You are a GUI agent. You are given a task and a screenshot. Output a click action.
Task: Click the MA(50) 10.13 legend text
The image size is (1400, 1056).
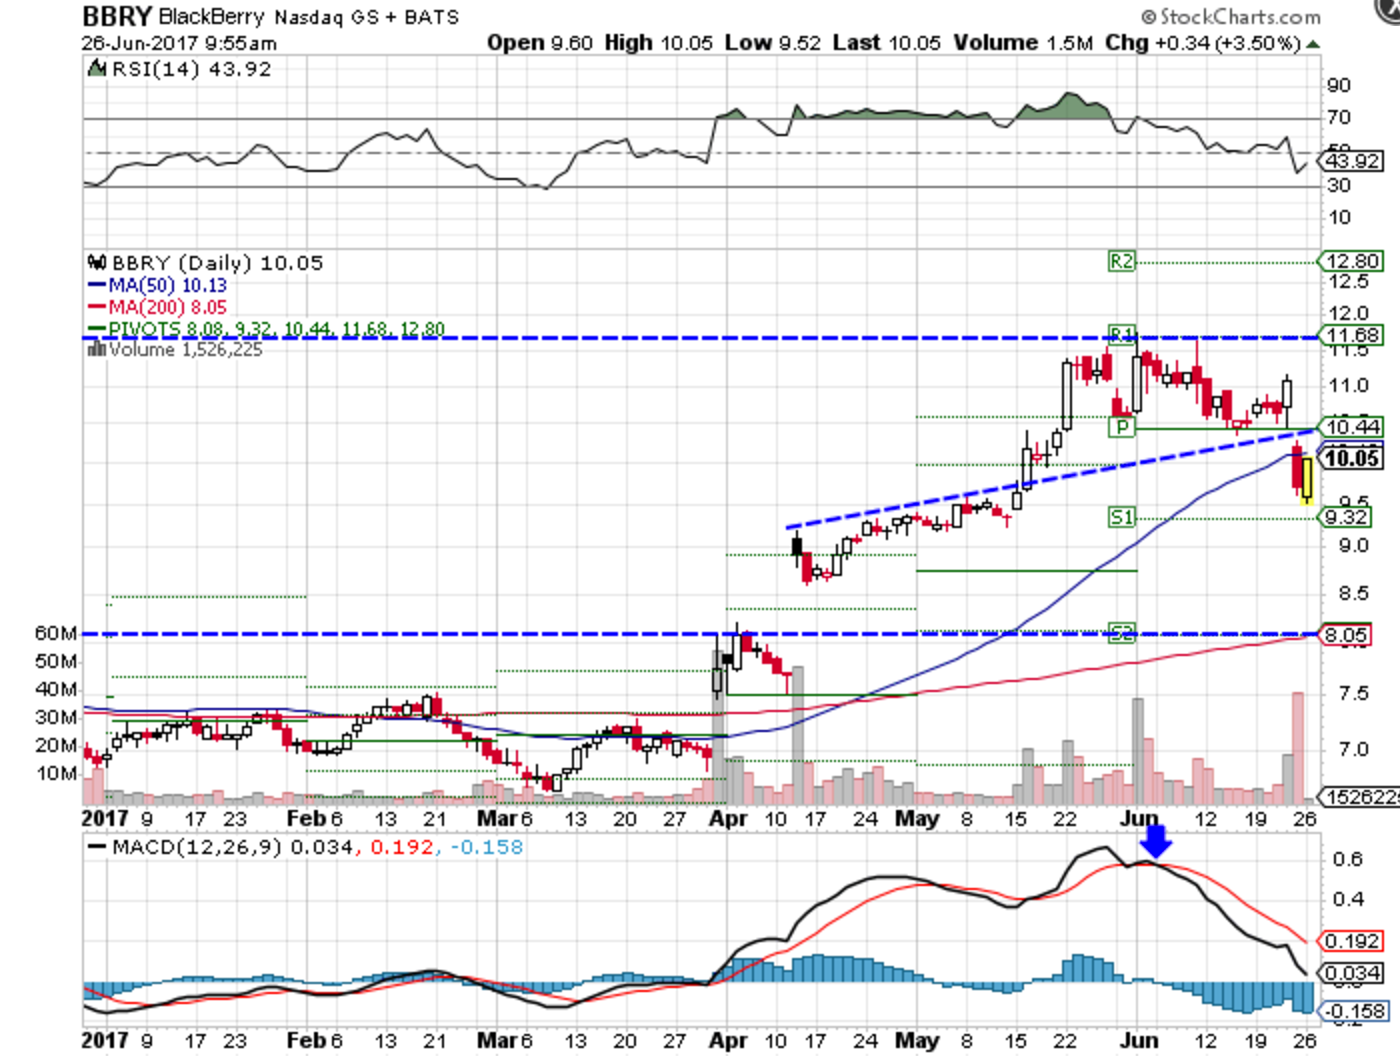pyautogui.click(x=167, y=286)
